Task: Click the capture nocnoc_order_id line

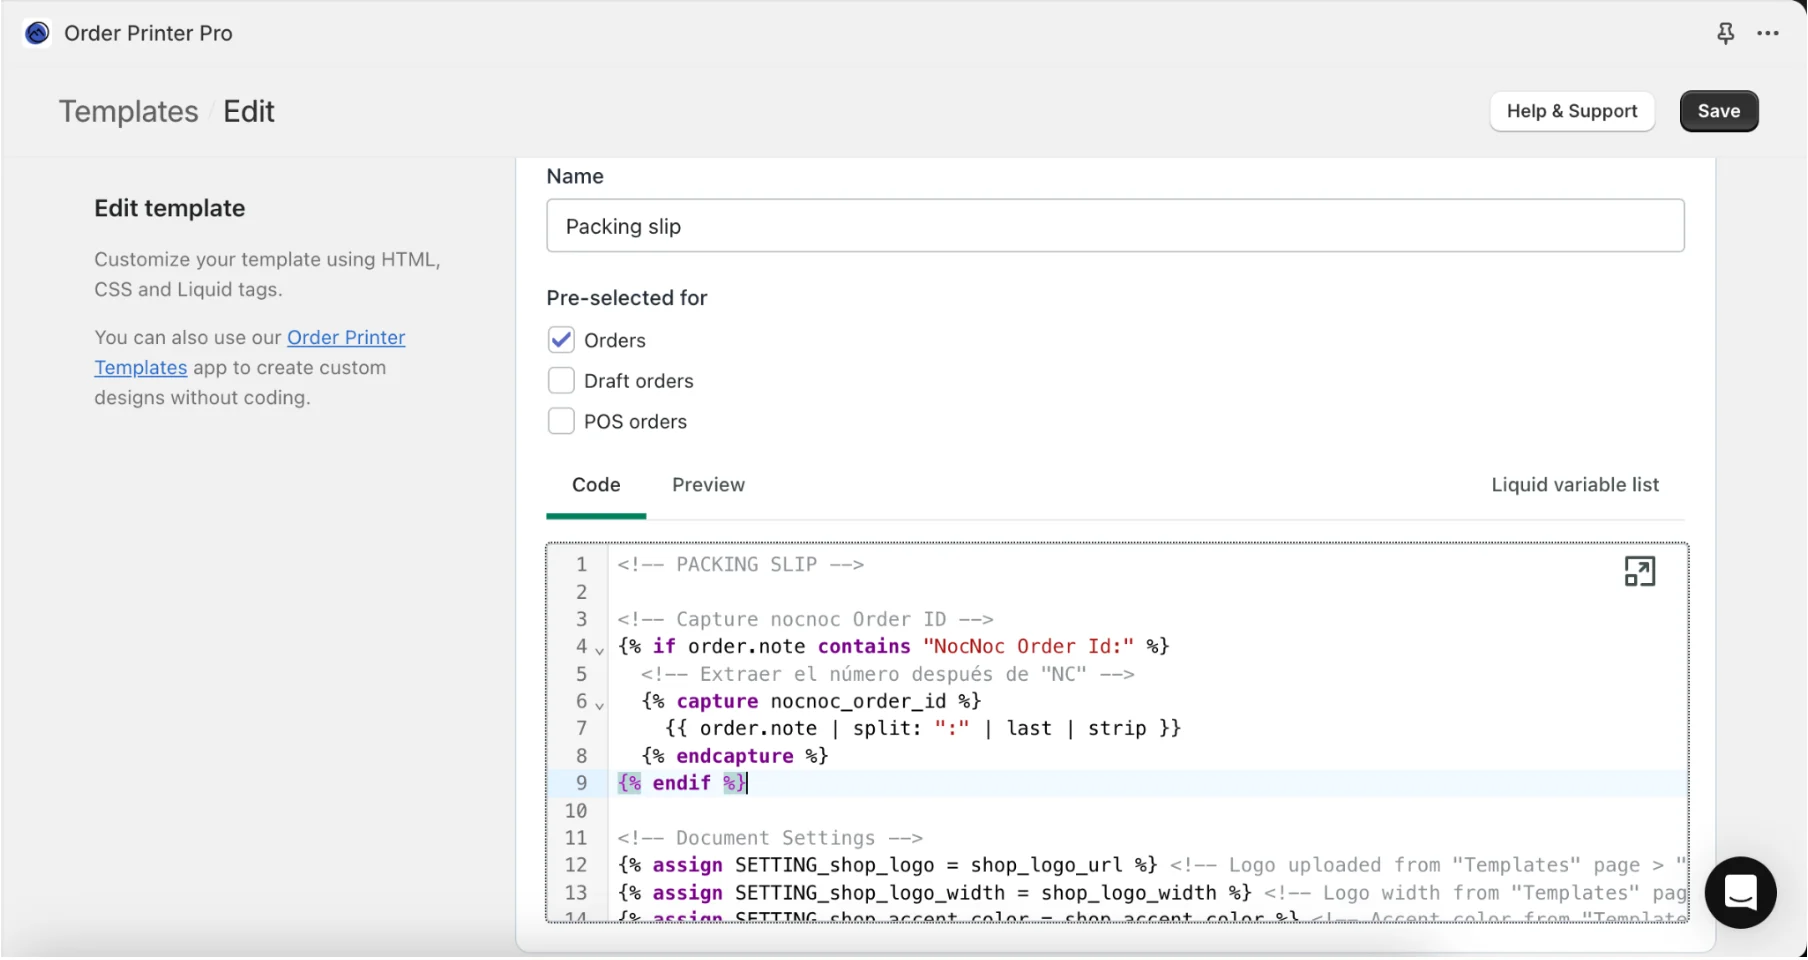Action: tap(811, 701)
